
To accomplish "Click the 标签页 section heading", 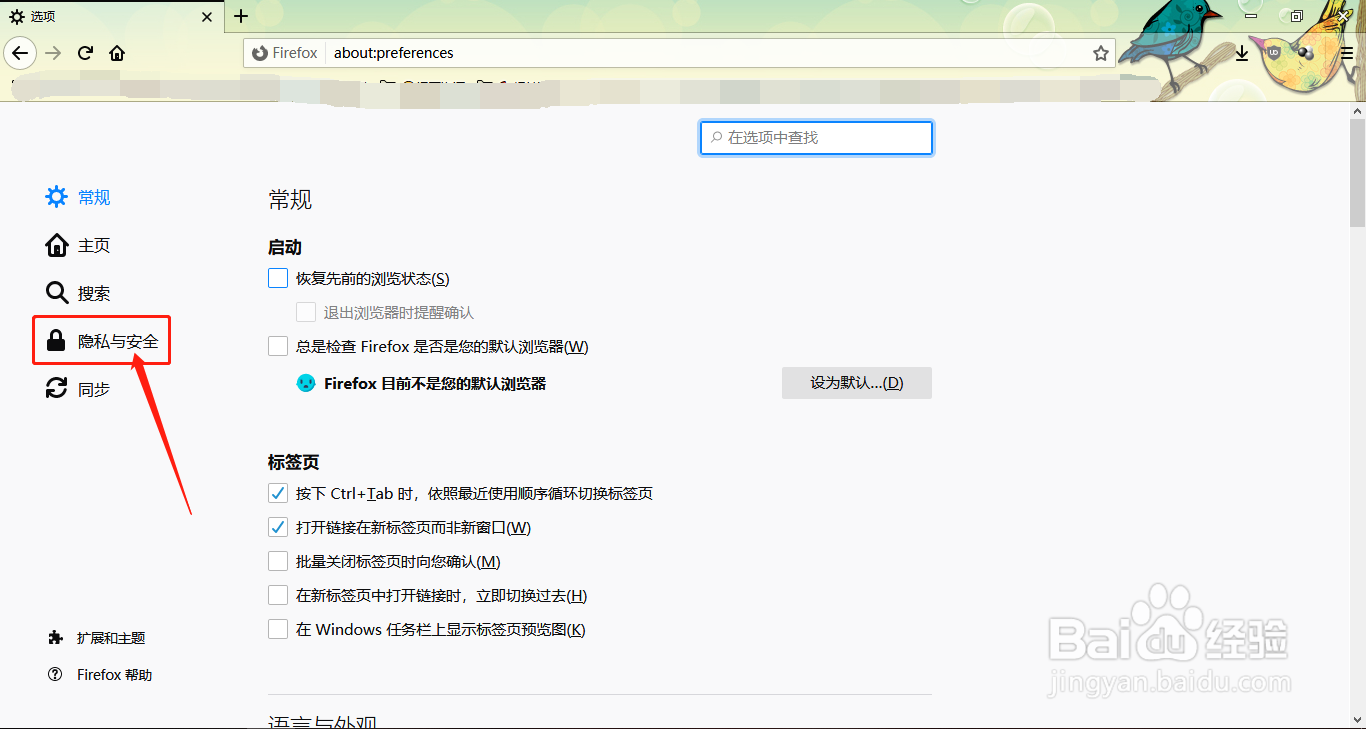I will [x=294, y=462].
